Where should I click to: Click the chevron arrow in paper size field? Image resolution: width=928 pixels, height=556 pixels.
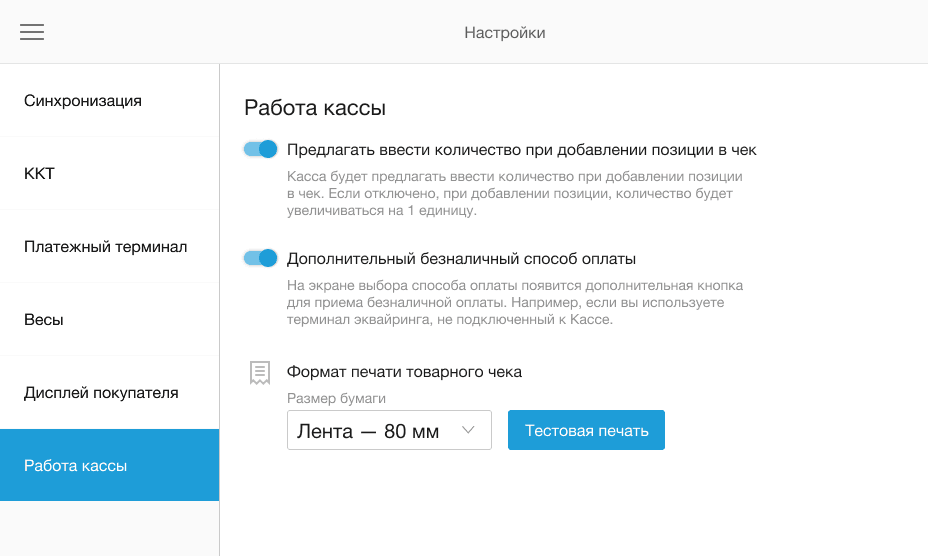(467, 431)
